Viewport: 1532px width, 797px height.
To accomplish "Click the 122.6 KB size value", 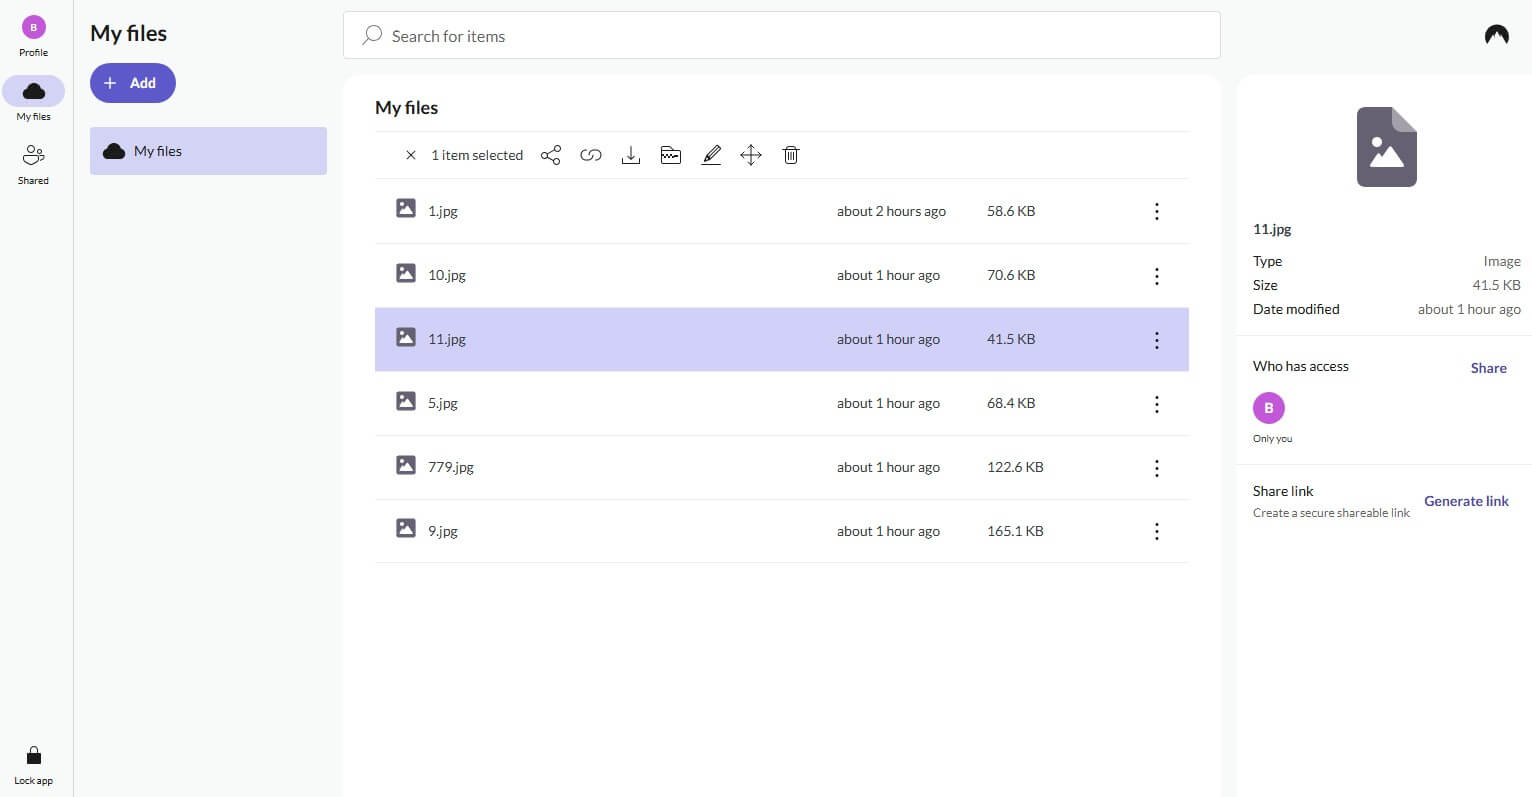I will tap(1015, 467).
